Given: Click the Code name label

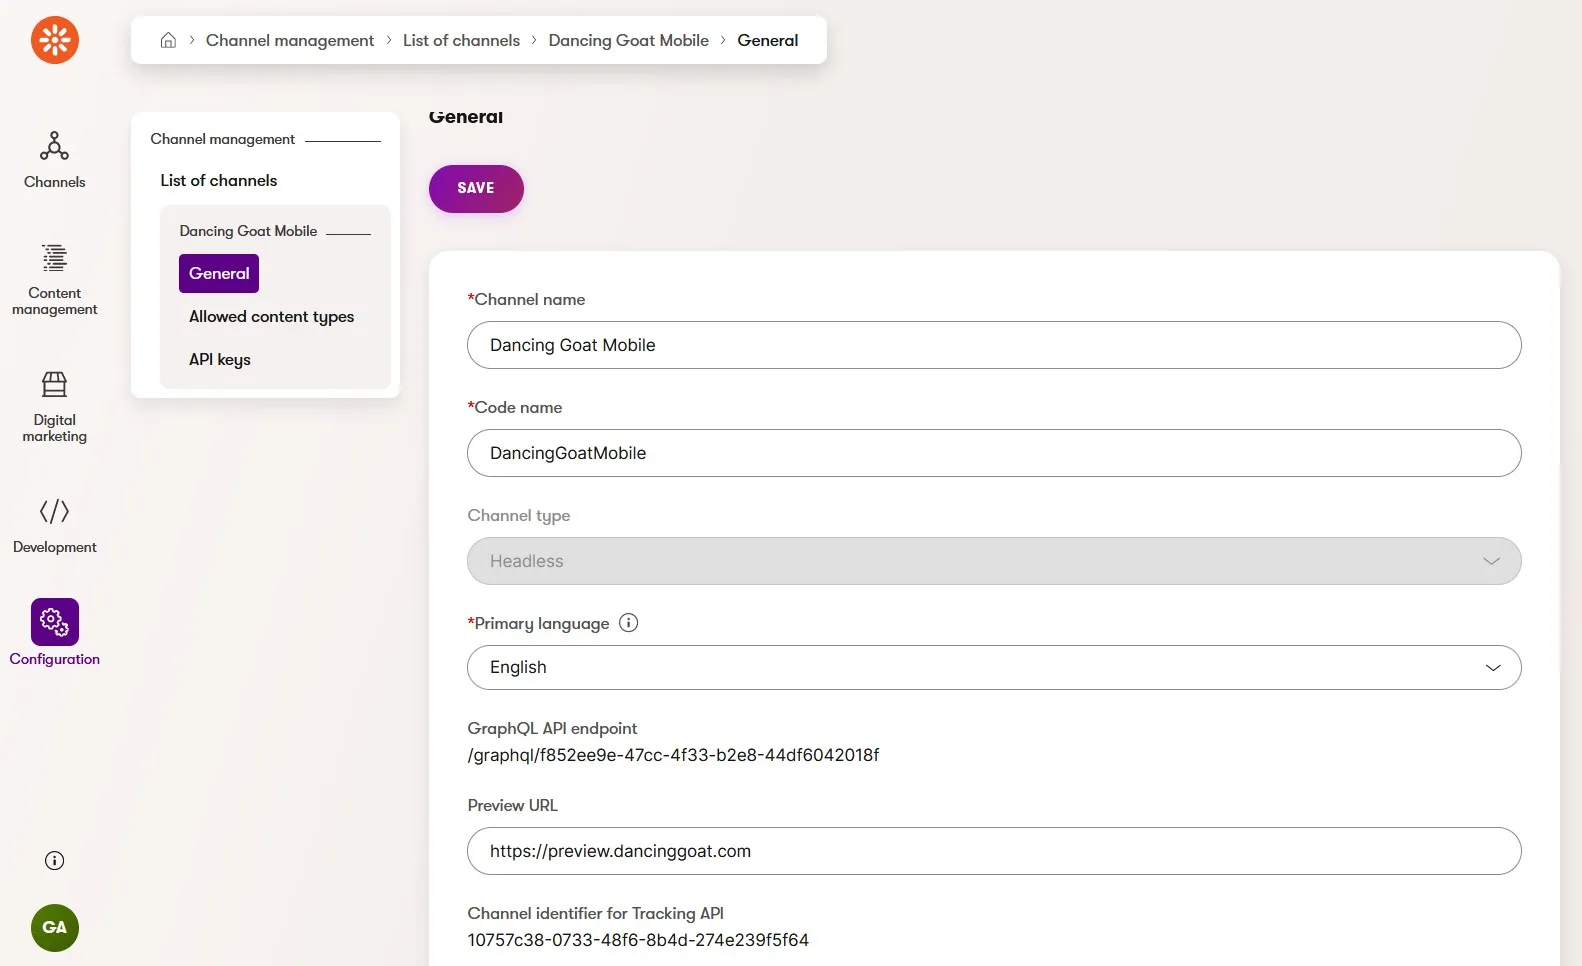Looking at the screenshot, I should (x=515, y=407).
